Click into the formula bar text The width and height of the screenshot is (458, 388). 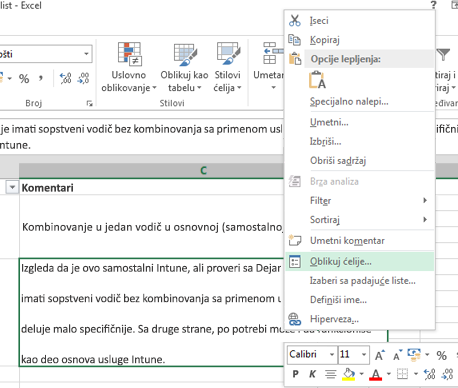pyautogui.click(x=141, y=137)
